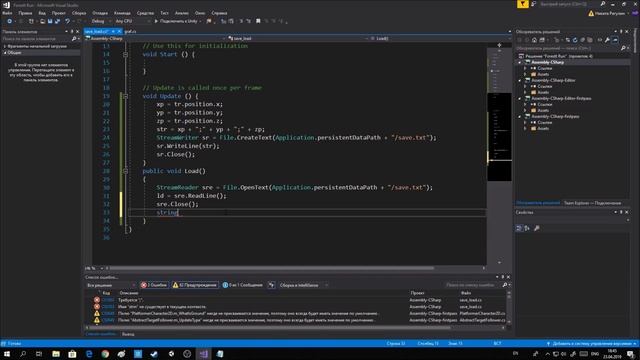Viewport: 640px width, 360px height.
Task: Click the Code column header in error list
Action: coord(106,293)
